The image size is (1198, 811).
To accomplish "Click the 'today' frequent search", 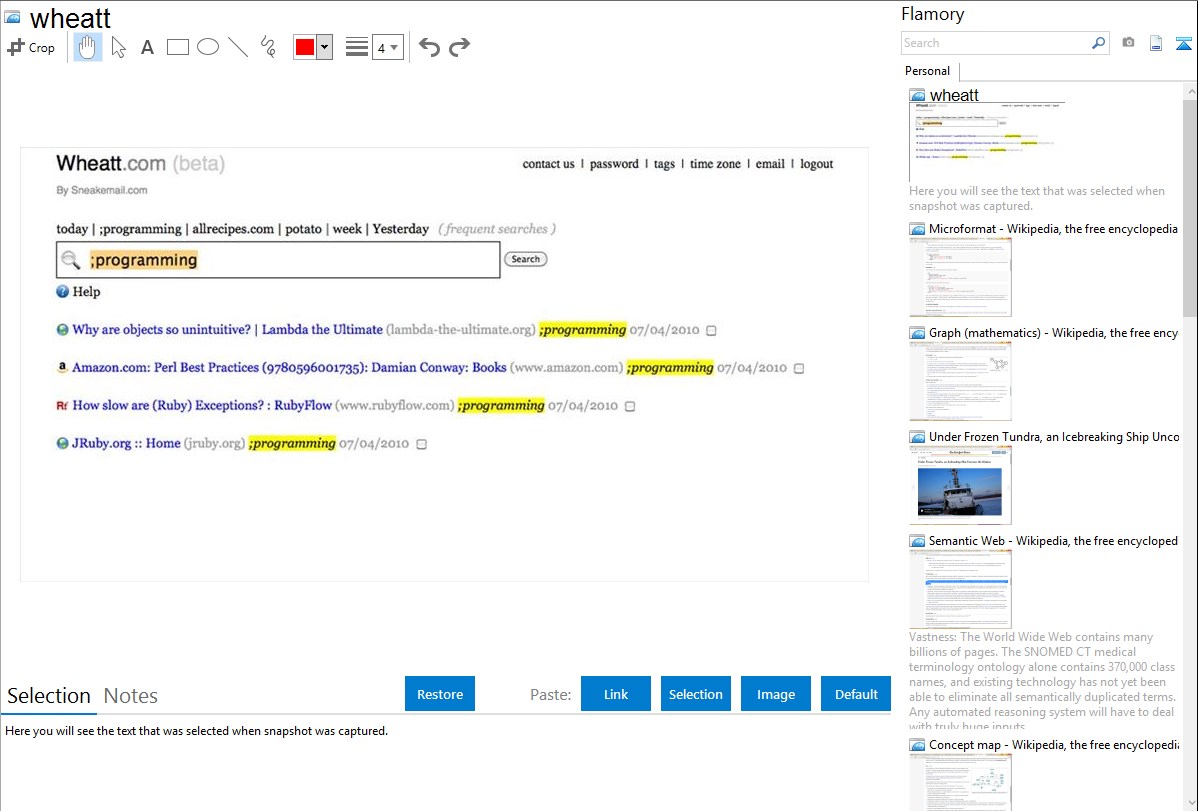I will coord(72,229).
